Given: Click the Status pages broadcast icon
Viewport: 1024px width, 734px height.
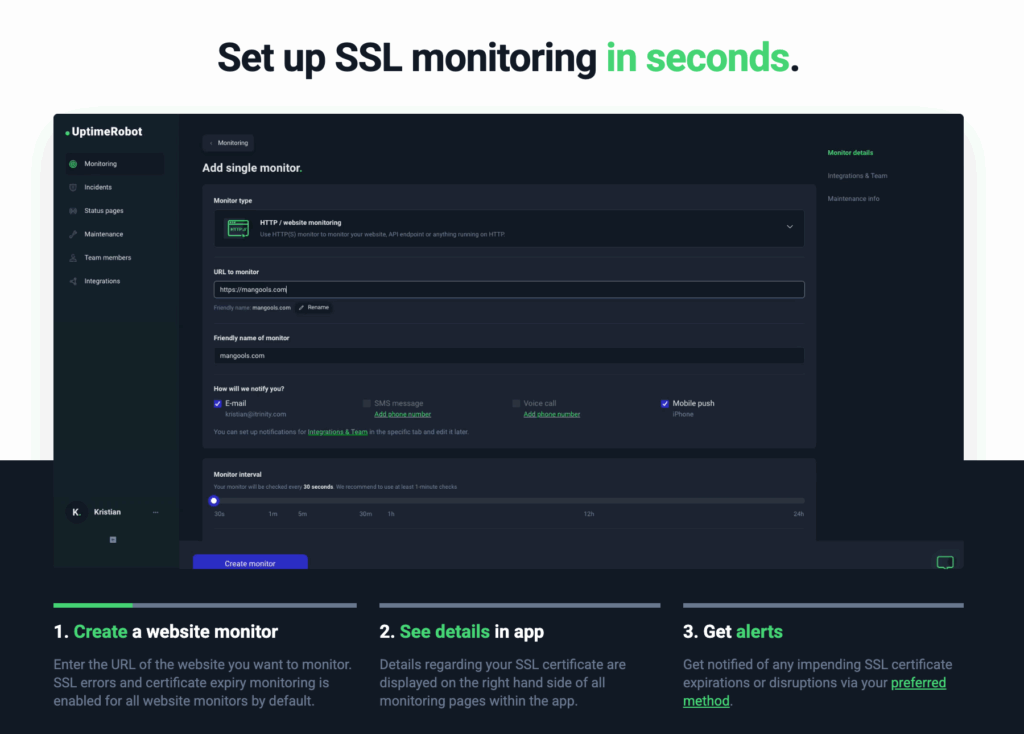Looking at the screenshot, I should pos(73,211).
